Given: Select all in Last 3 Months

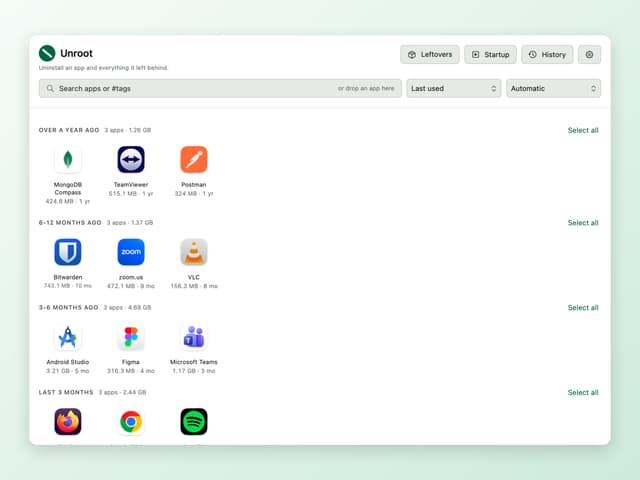Looking at the screenshot, I should point(583,393).
